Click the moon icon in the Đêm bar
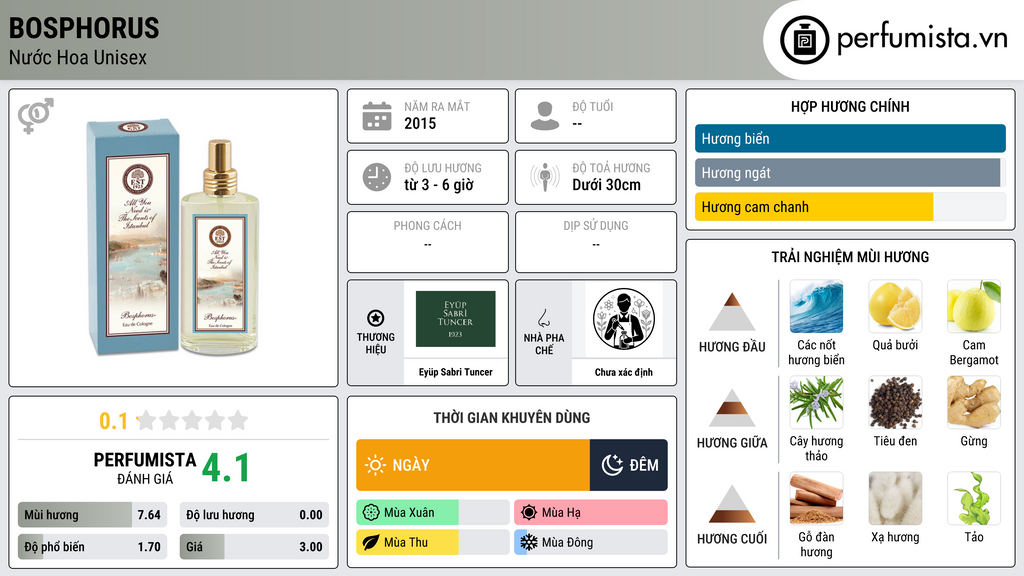 click(x=612, y=465)
